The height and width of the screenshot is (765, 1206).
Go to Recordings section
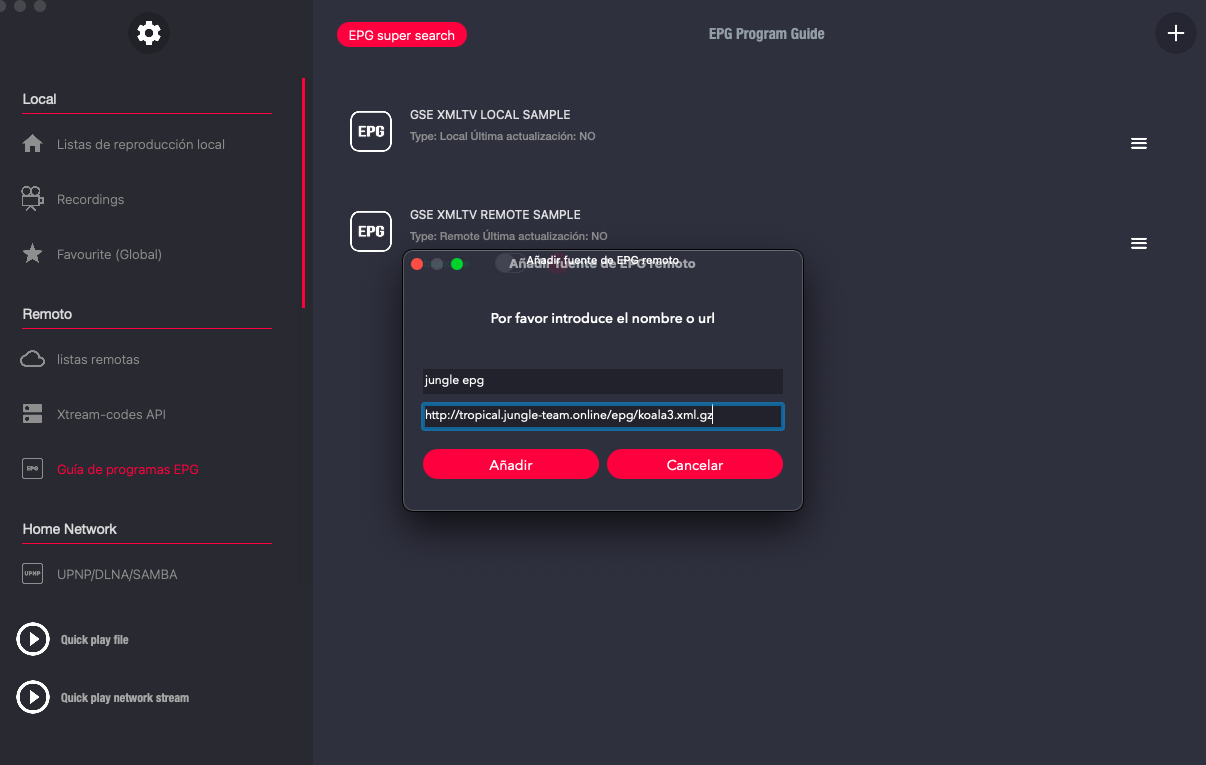pos(90,199)
